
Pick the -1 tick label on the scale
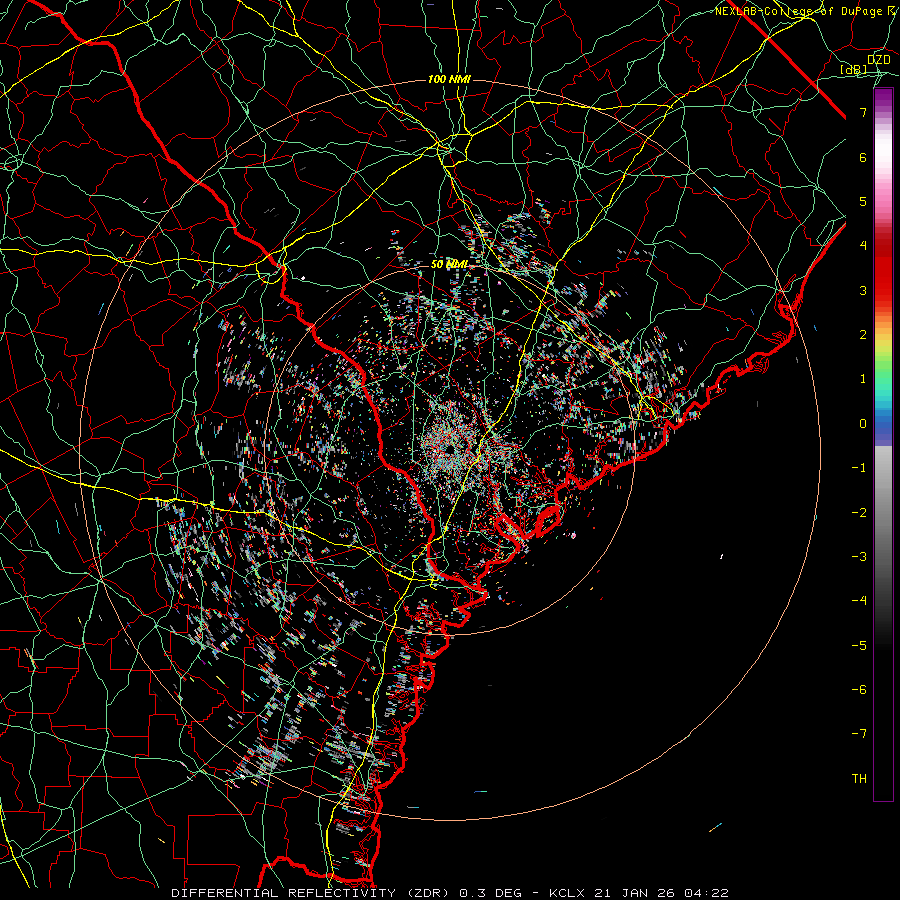[x=859, y=468]
